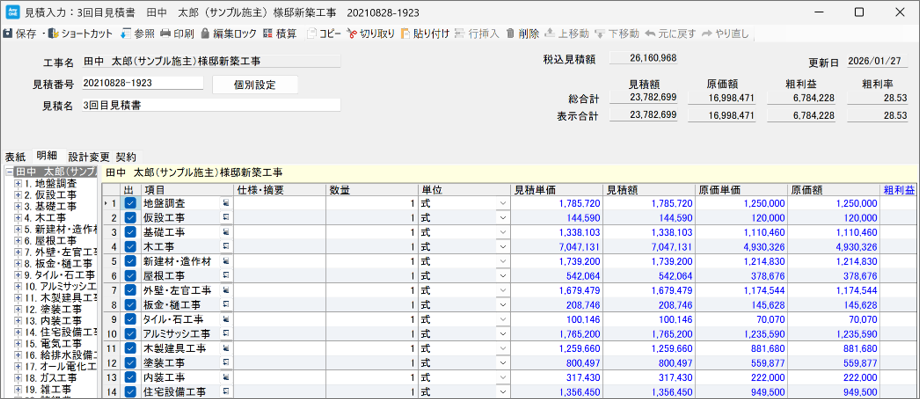Toggle the 出 checkbox for 基礎工事

pyautogui.click(x=130, y=232)
